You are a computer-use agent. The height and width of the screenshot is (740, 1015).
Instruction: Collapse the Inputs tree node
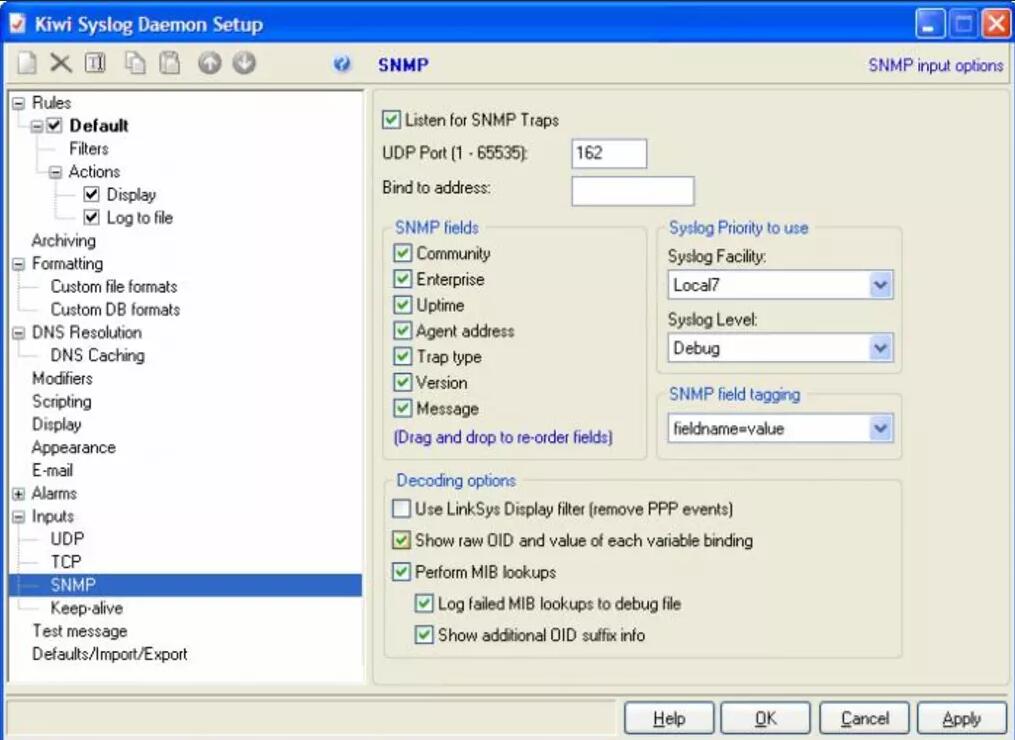[x=19, y=517]
